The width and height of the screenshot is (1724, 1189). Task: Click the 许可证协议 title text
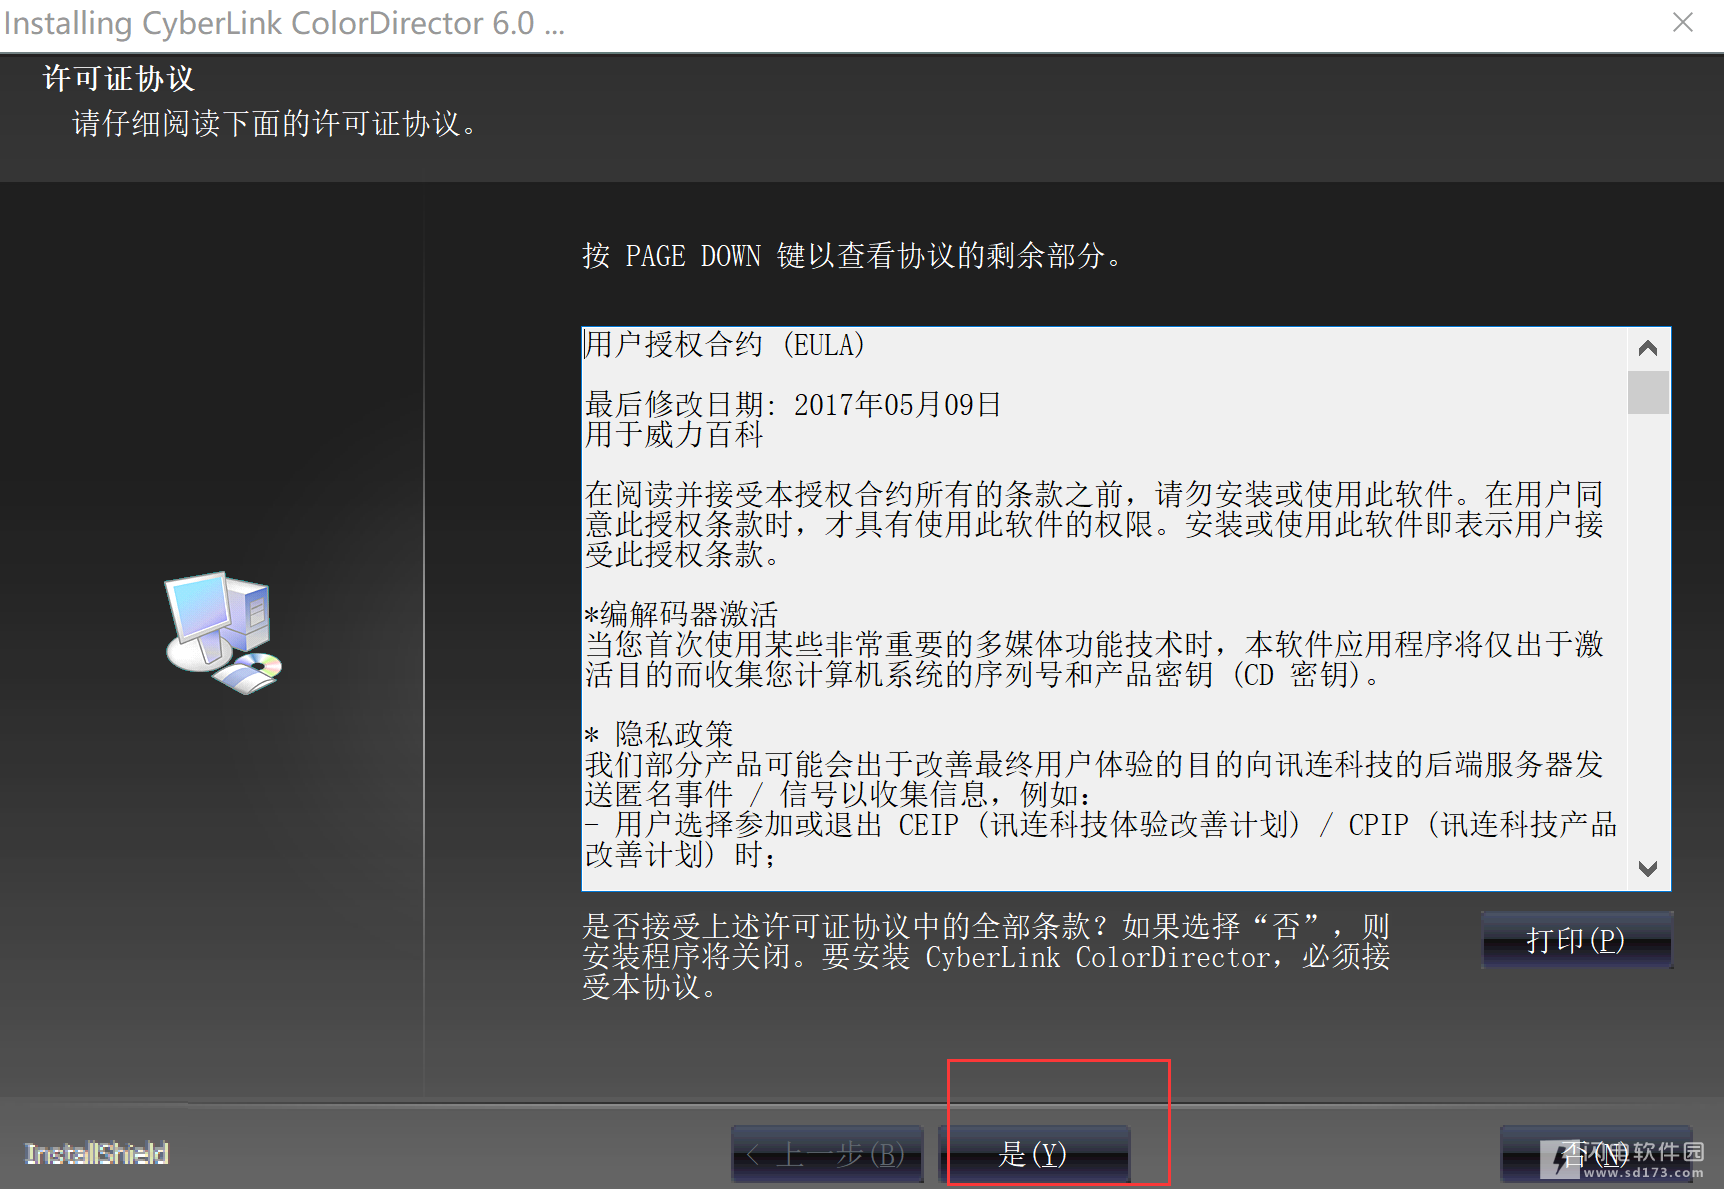[118, 79]
